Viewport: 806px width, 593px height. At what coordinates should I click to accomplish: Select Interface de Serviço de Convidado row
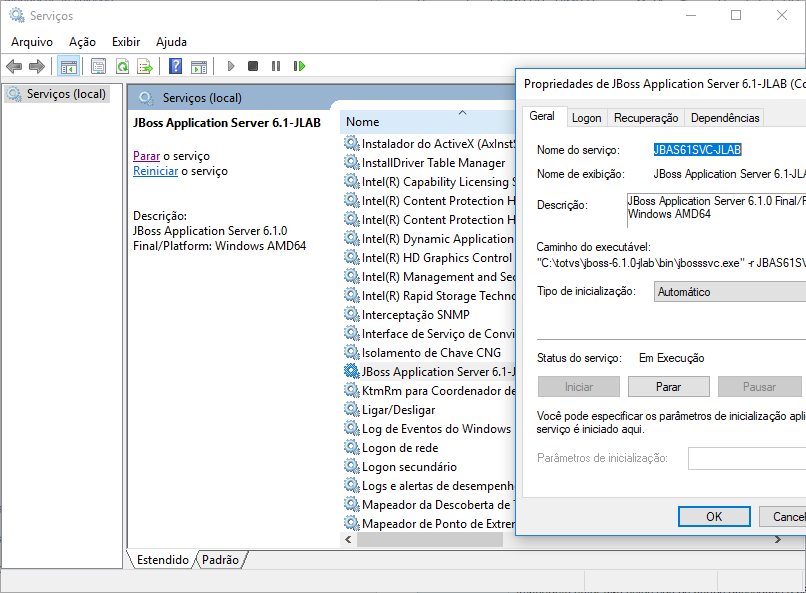[429, 334]
